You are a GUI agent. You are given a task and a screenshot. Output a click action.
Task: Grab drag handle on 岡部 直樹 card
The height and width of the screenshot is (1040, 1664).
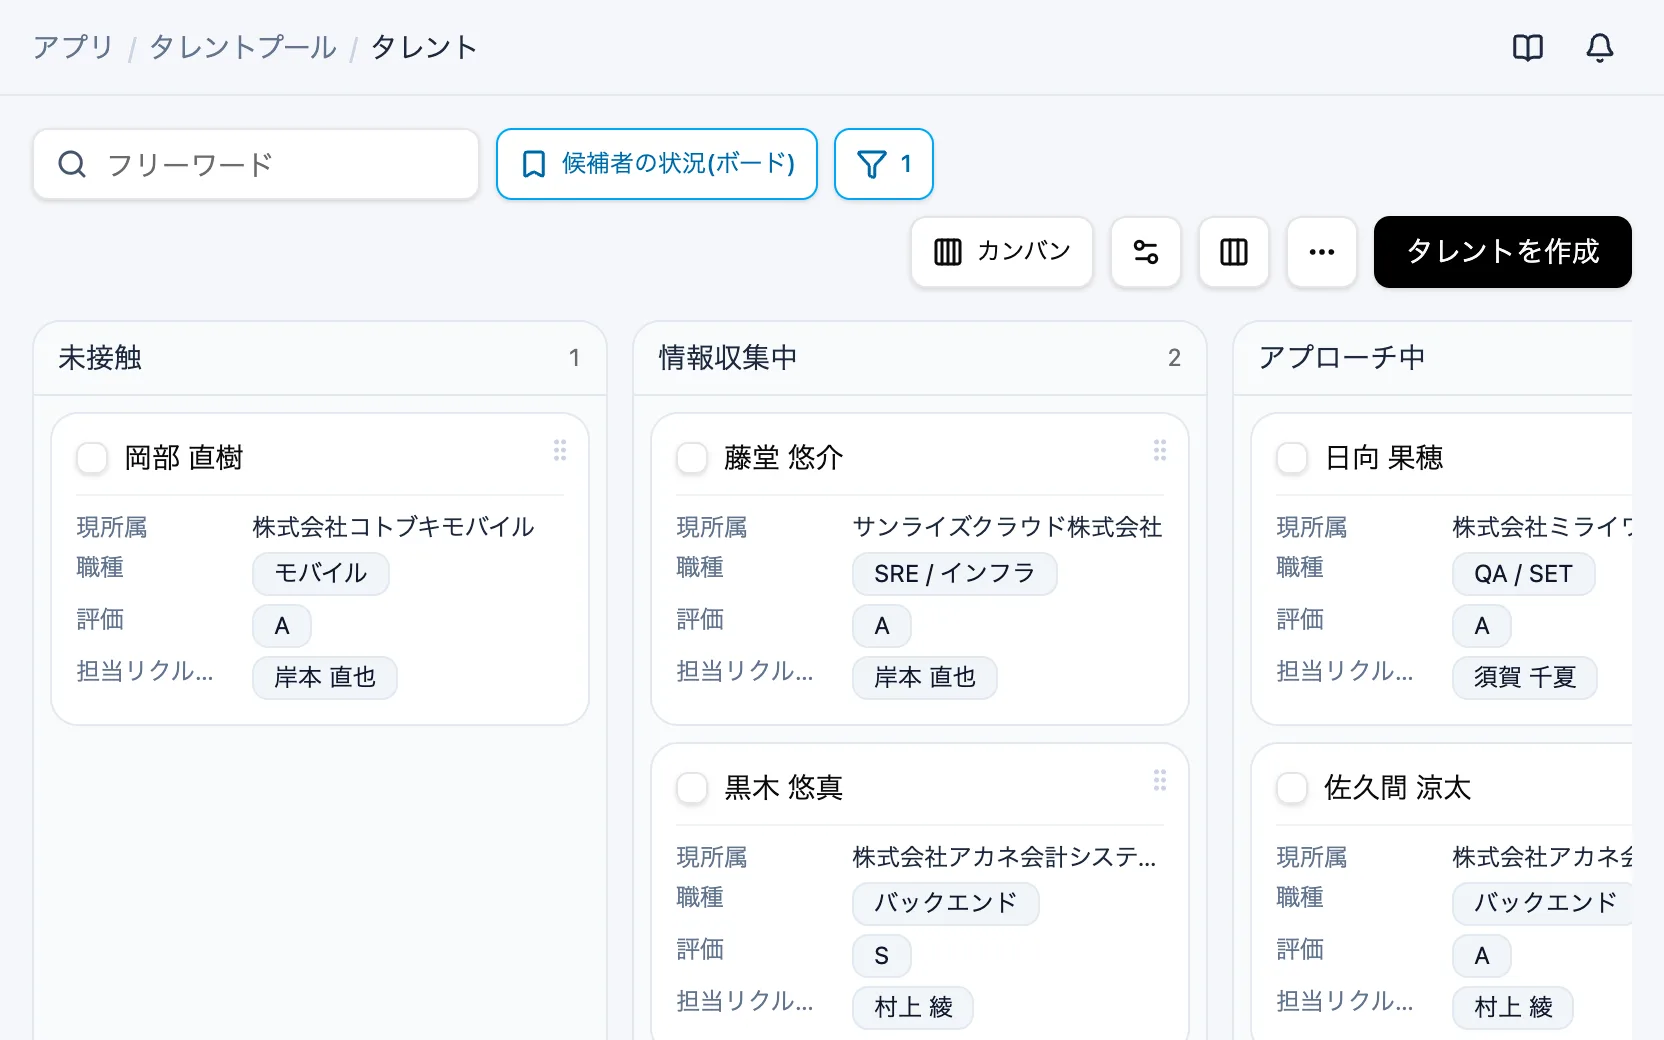[x=560, y=450]
